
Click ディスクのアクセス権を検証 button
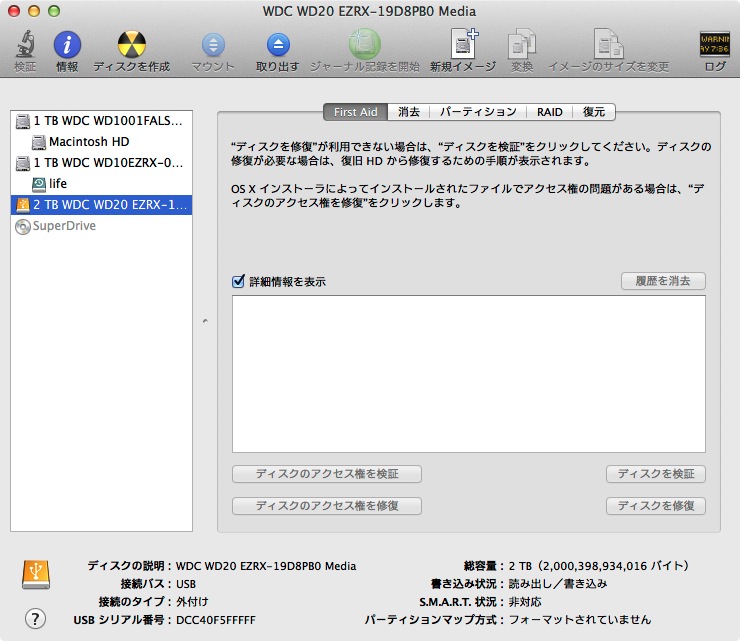[326, 474]
